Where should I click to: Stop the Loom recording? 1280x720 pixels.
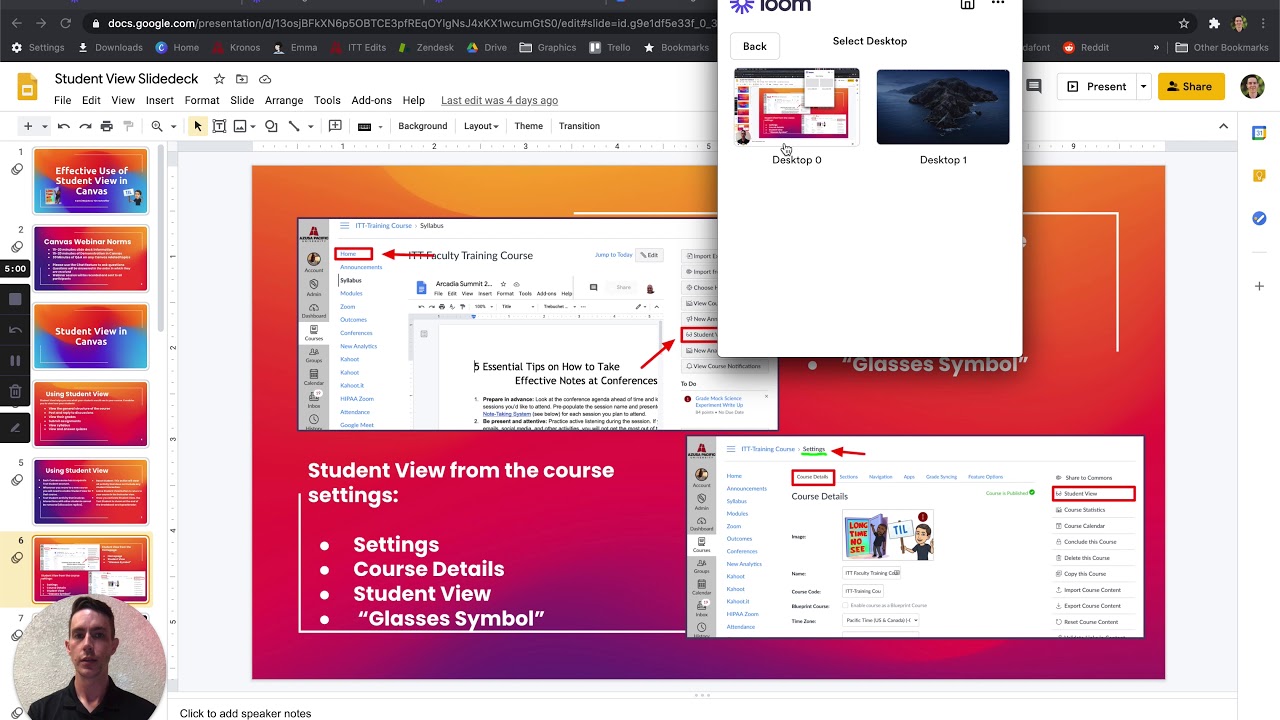point(15,299)
